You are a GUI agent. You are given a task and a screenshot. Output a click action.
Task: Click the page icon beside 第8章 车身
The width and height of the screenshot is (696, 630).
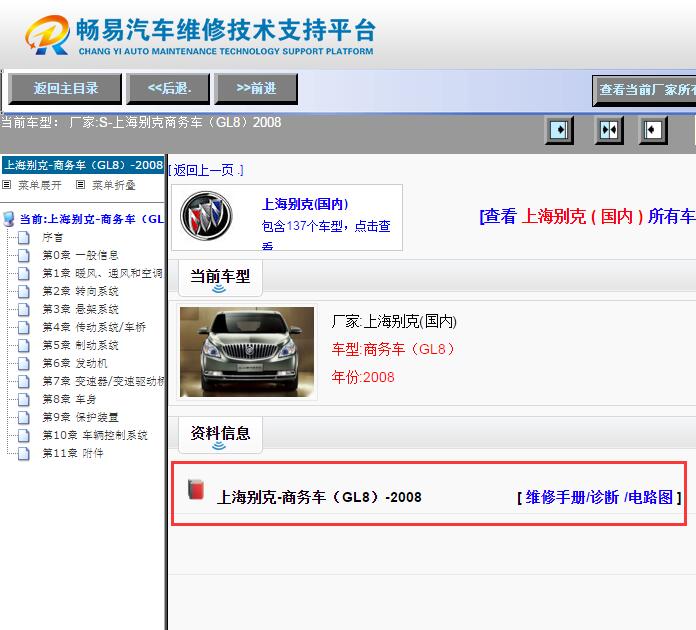pos(24,399)
